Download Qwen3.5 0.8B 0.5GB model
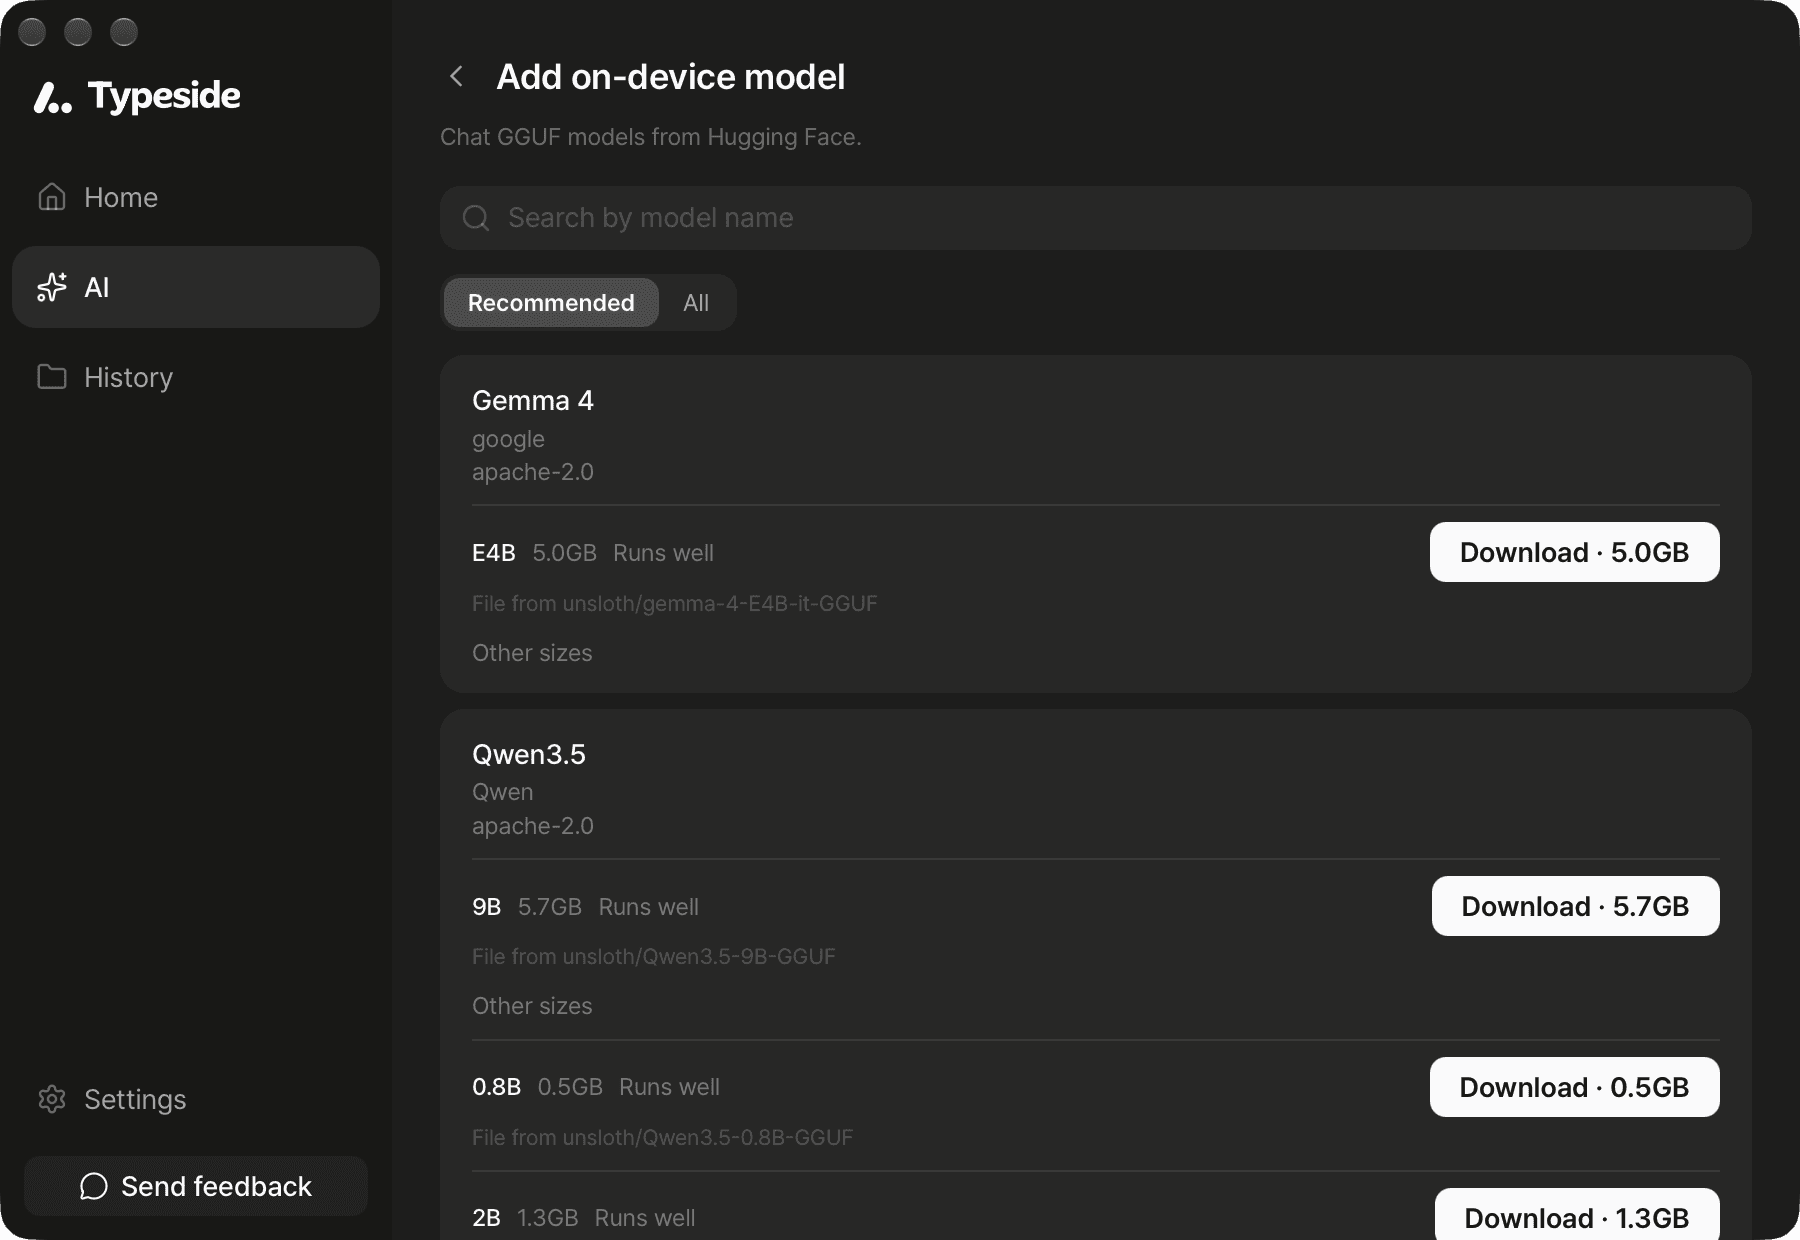The height and width of the screenshot is (1240, 1800). 1575,1087
